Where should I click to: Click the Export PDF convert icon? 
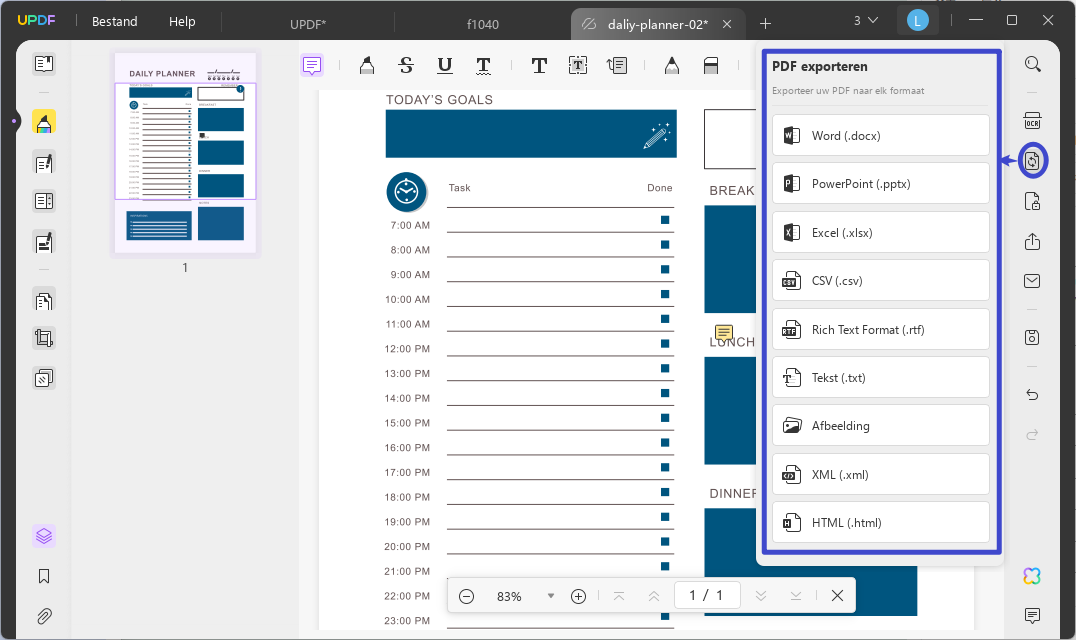coord(1032,161)
